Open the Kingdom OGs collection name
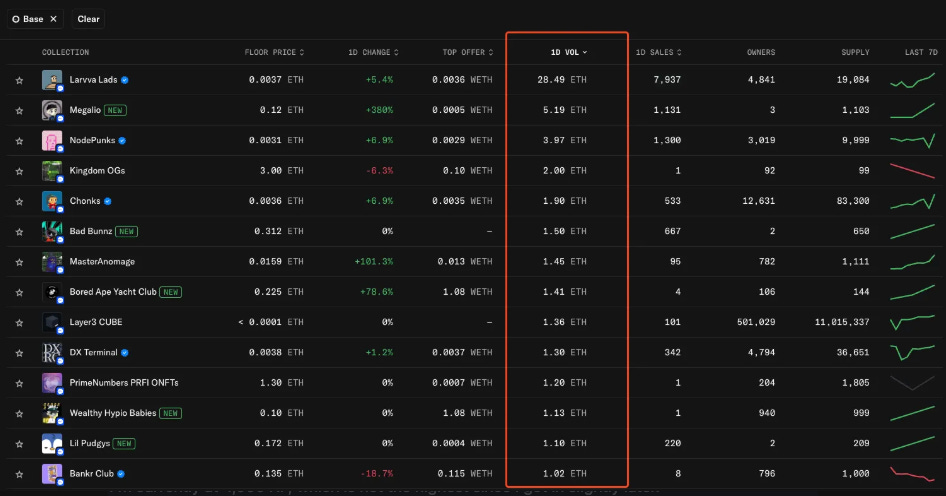Screen dimensions: 946x496 pyautogui.click(x=97, y=171)
